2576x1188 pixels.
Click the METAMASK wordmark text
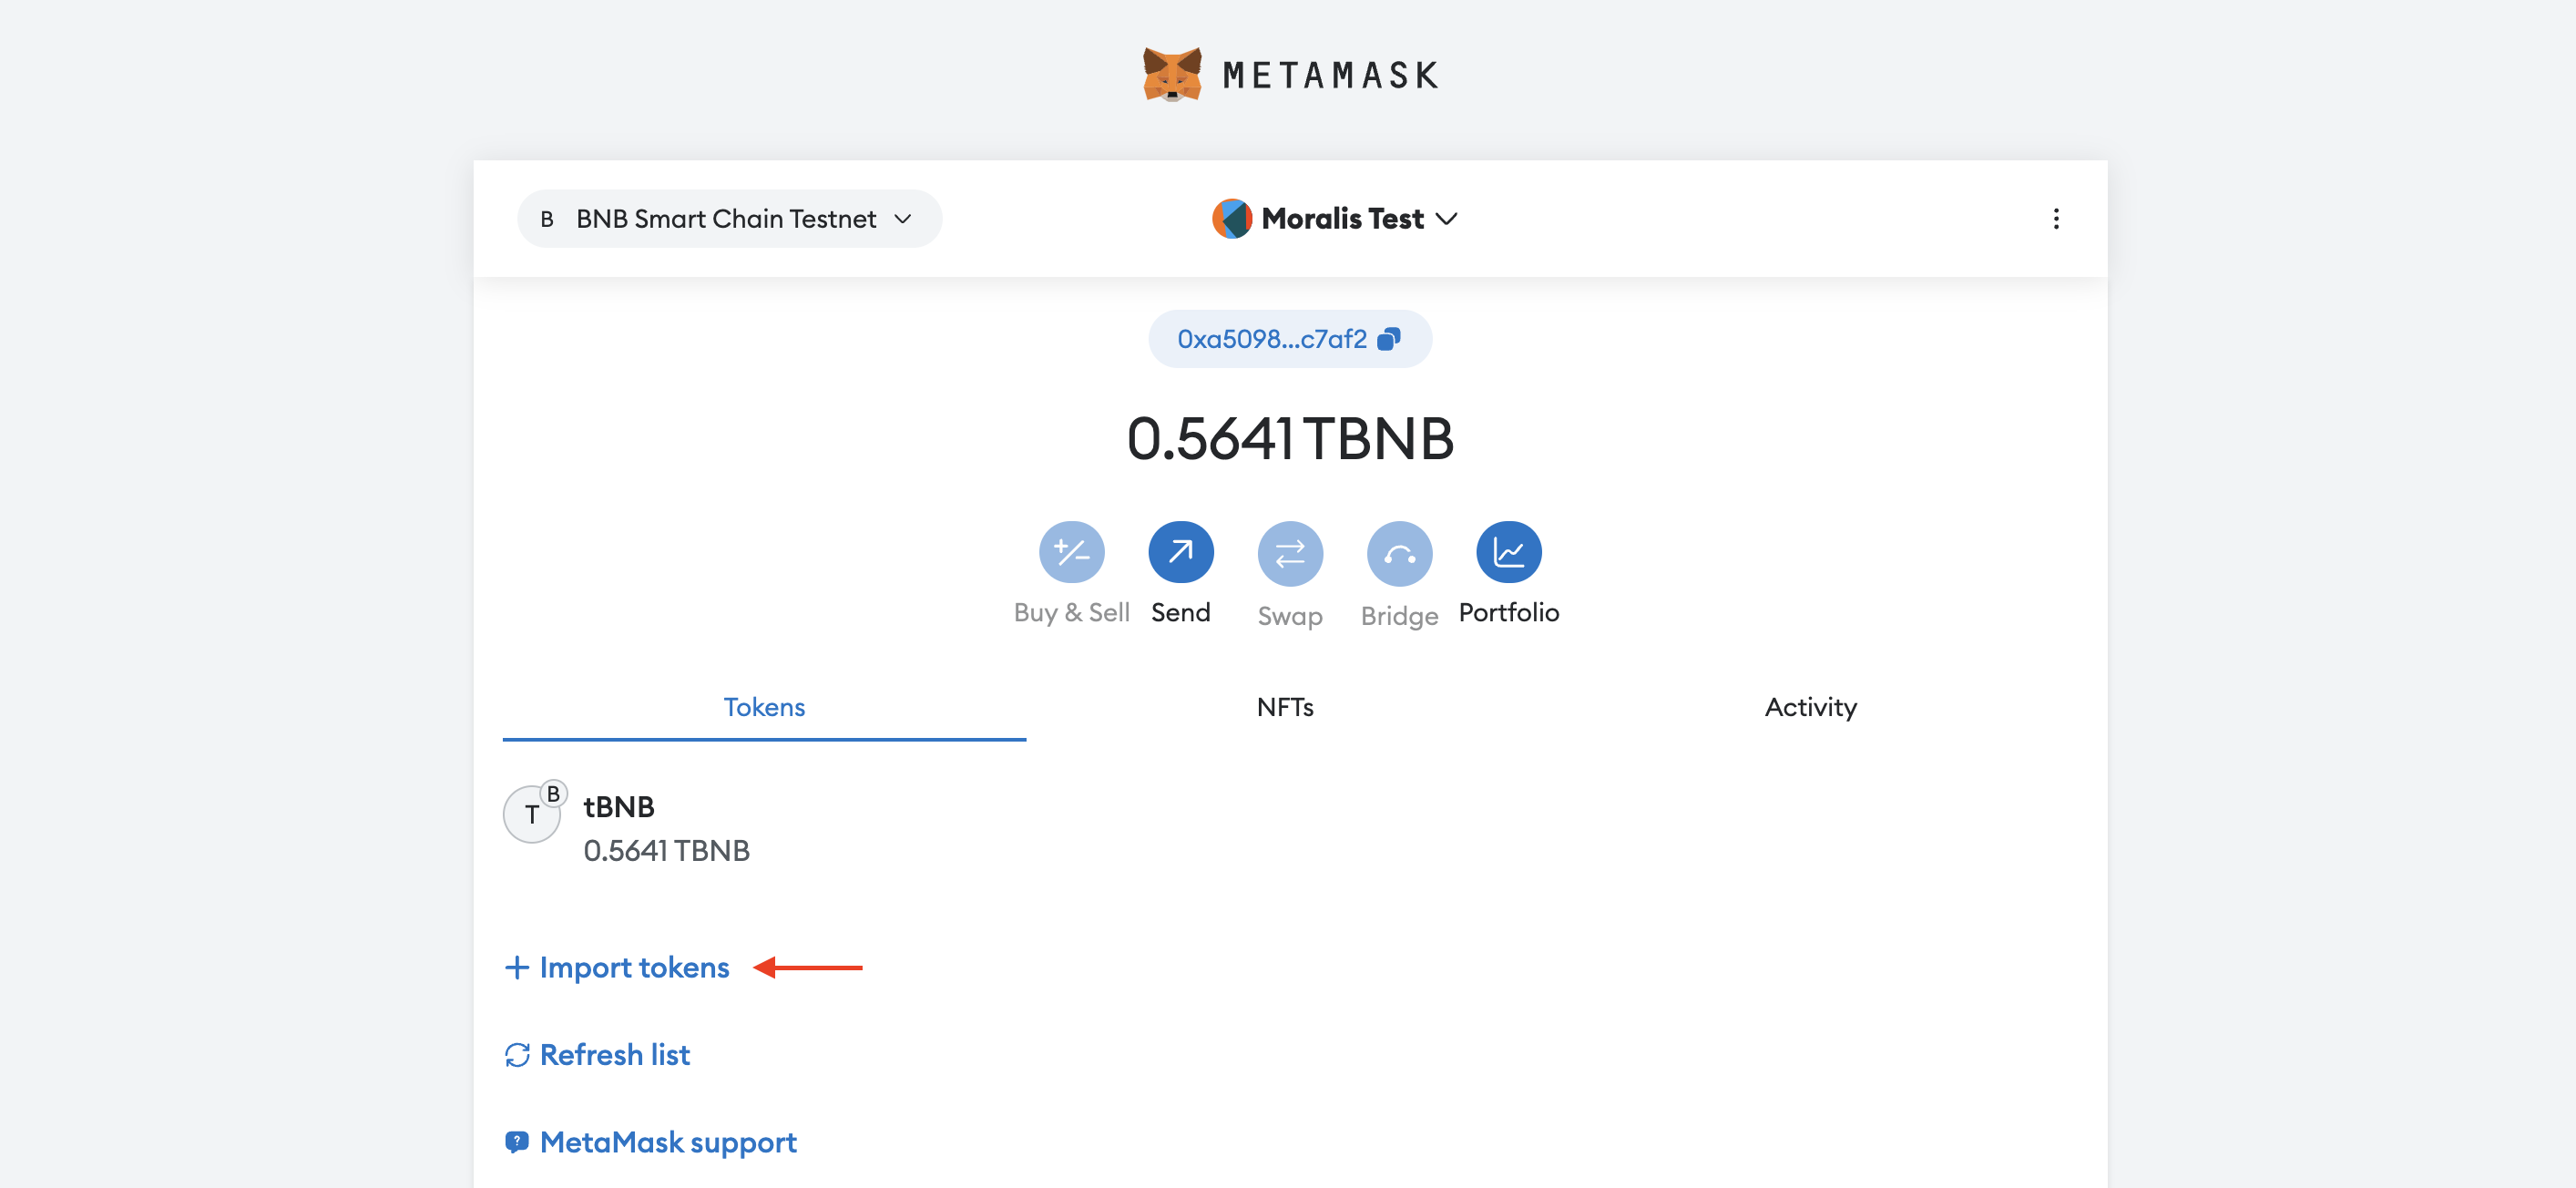[x=1331, y=76]
